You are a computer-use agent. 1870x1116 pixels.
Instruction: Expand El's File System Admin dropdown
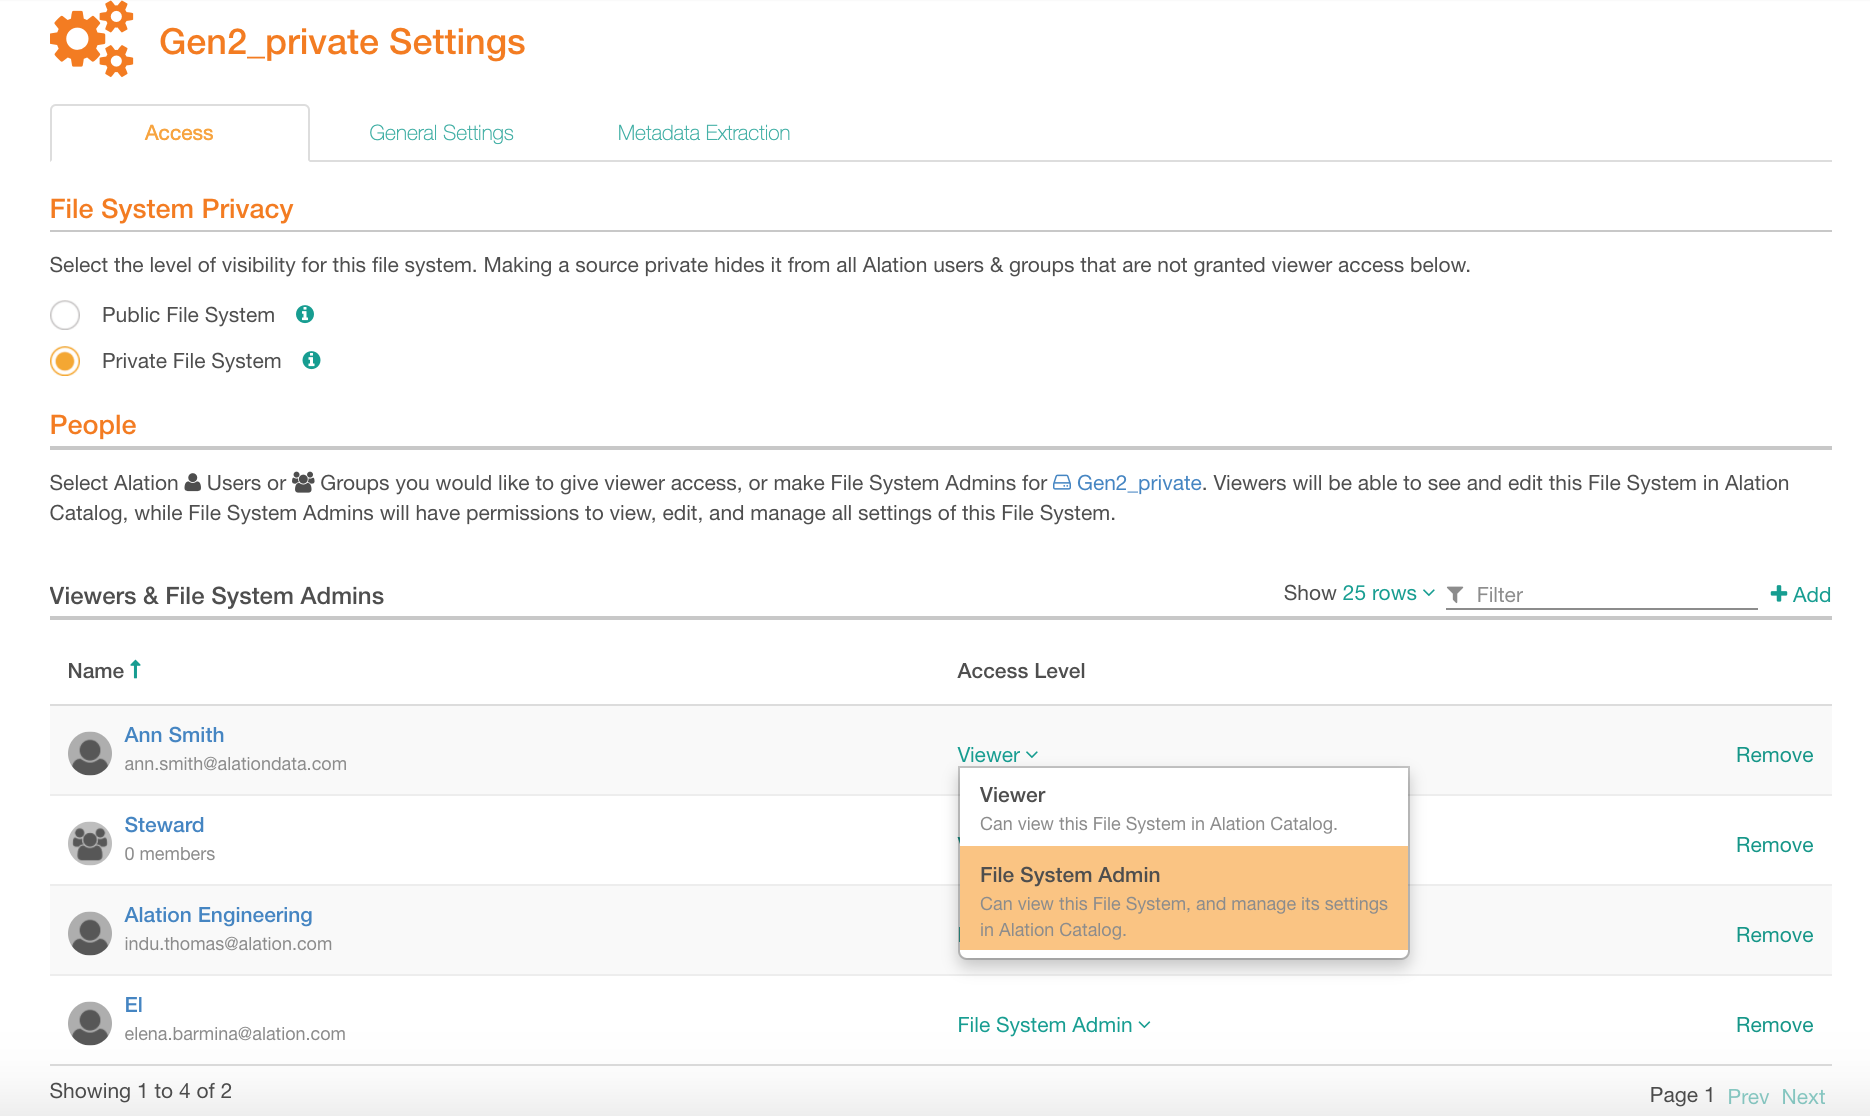(1054, 1025)
